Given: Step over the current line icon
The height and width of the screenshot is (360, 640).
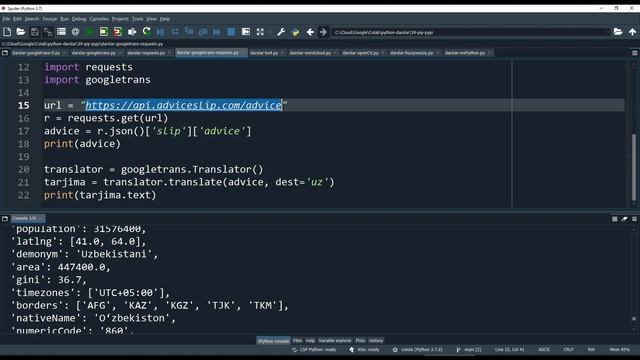Looking at the screenshot, I should click(x=175, y=32).
